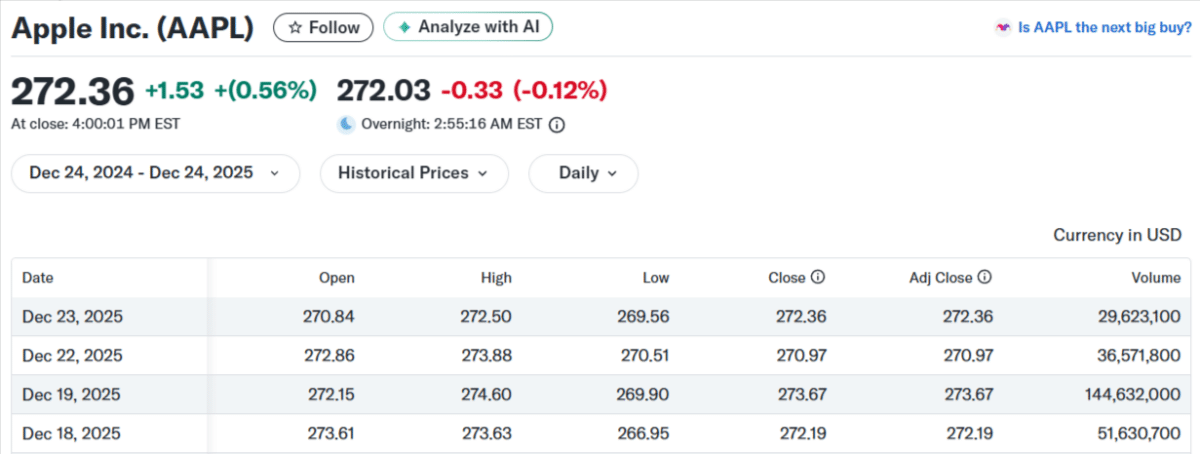The image size is (1200, 454).
Task: Open the Daily frequency dropdown
Action: [583, 173]
